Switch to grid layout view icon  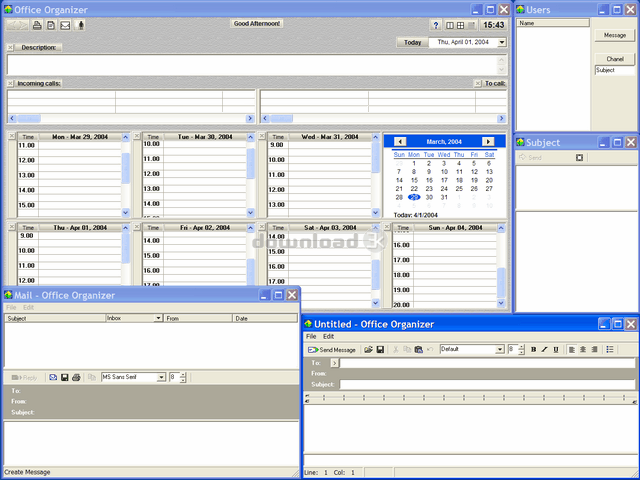pyautogui.click(x=460, y=25)
